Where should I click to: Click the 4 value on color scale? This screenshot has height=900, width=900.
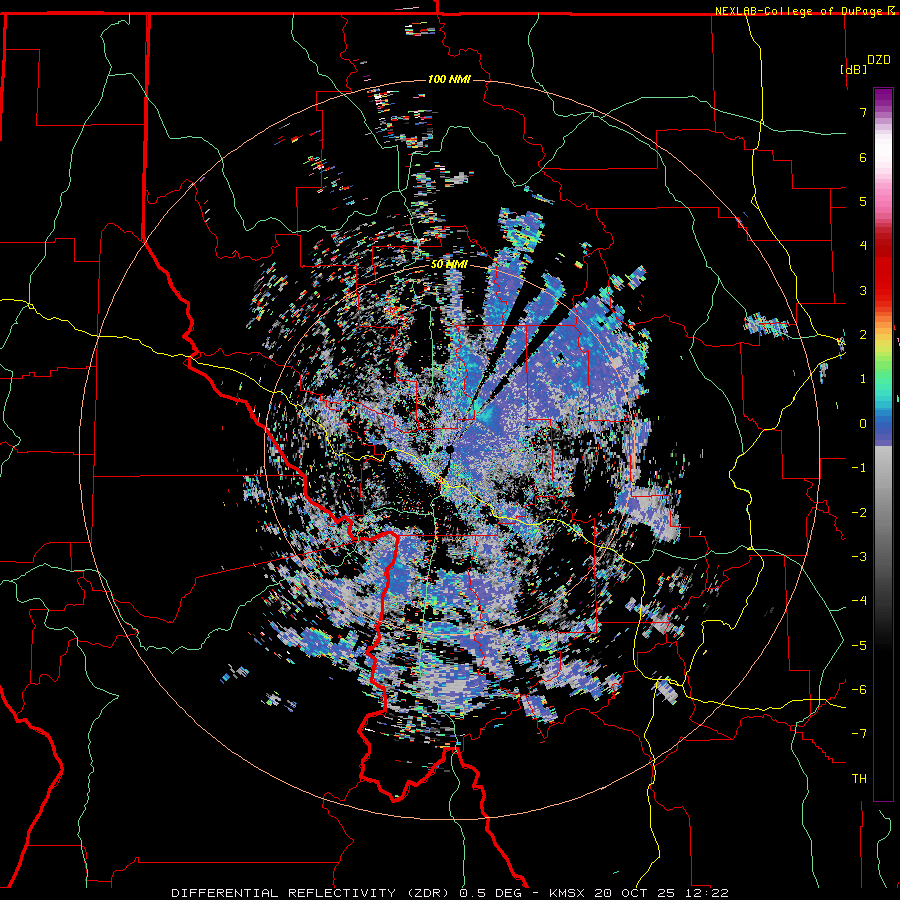click(863, 246)
